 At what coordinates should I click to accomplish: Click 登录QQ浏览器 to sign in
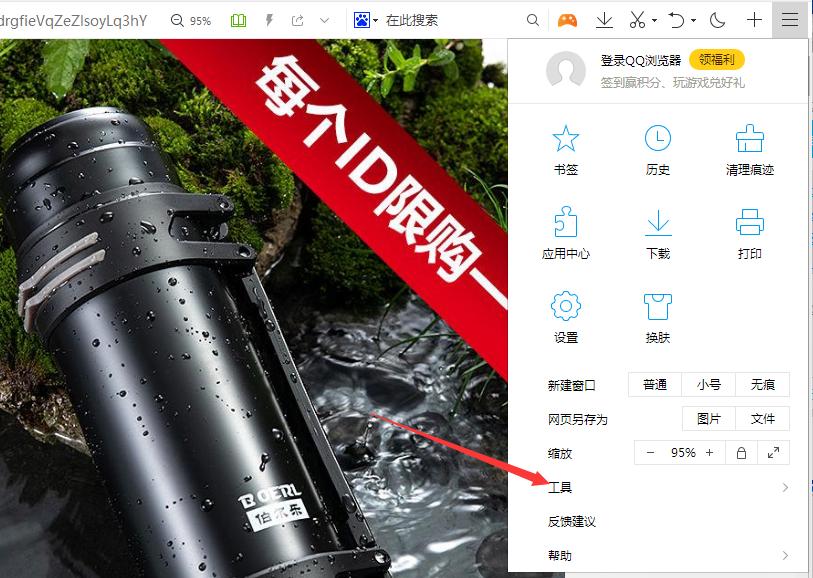[640, 60]
